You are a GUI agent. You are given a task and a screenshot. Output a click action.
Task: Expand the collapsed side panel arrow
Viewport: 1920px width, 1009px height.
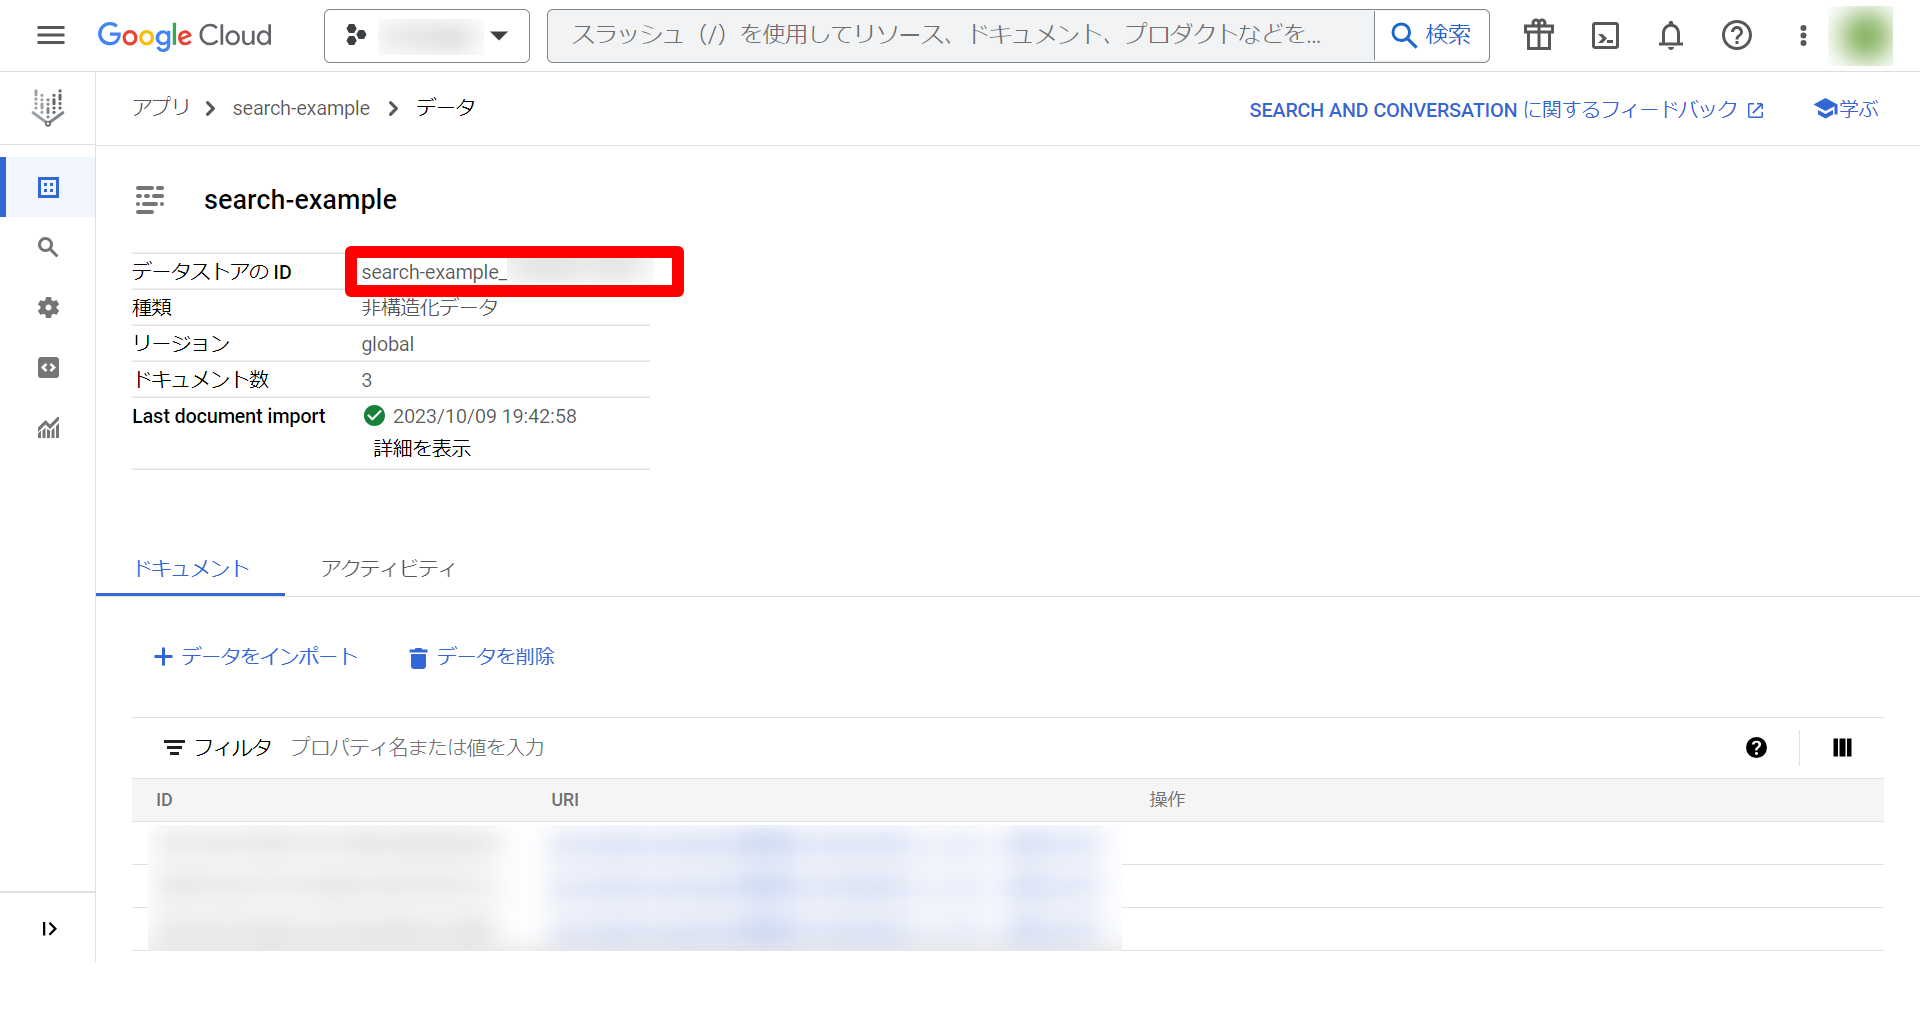click(49, 928)
